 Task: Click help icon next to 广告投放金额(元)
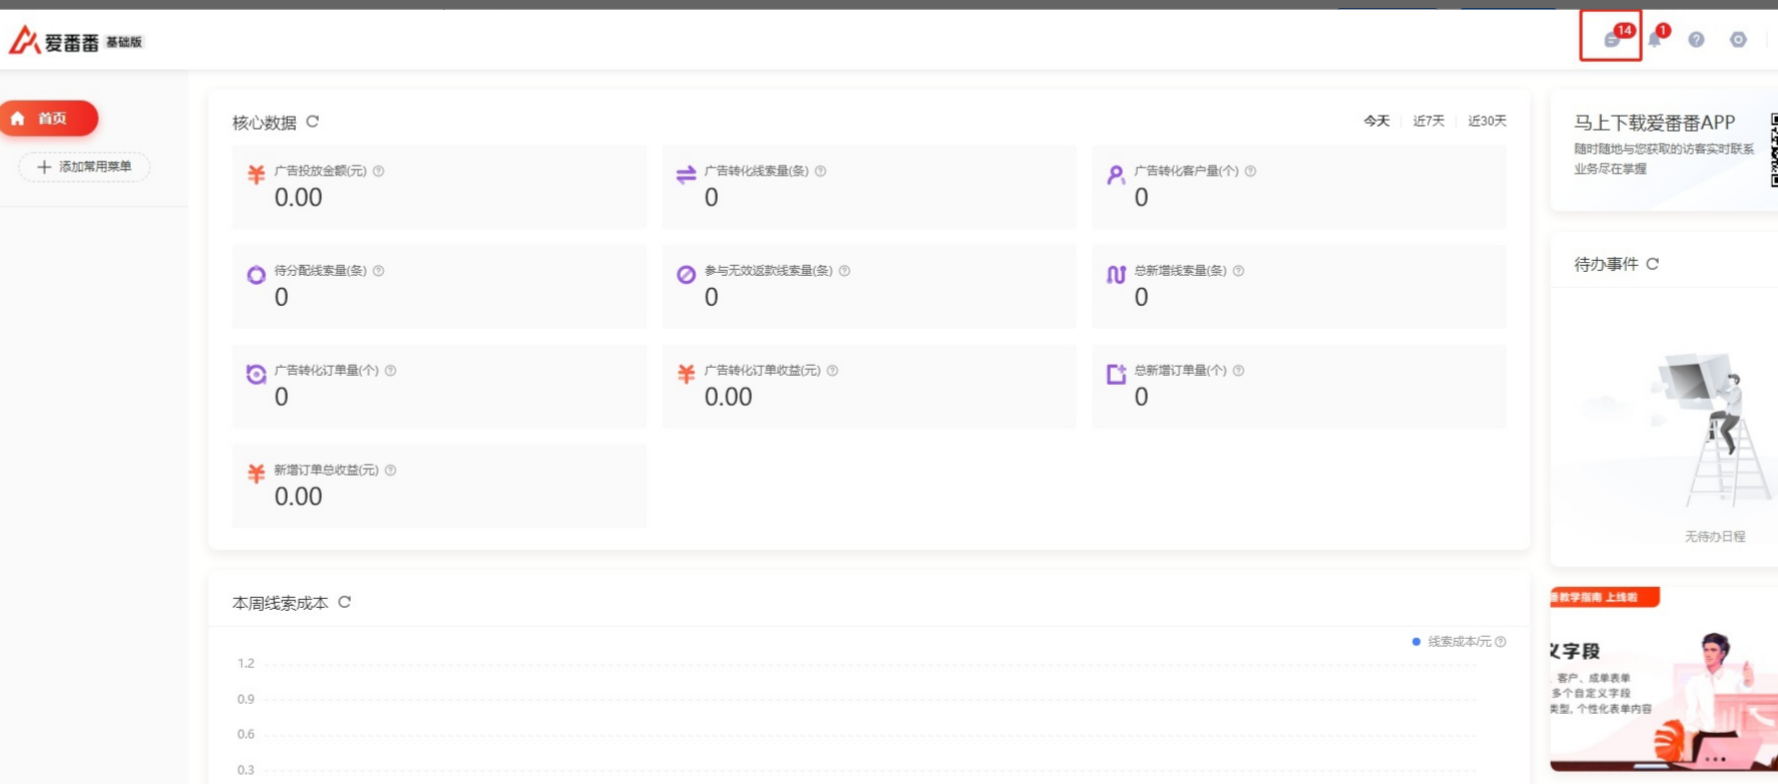(379, 171)
